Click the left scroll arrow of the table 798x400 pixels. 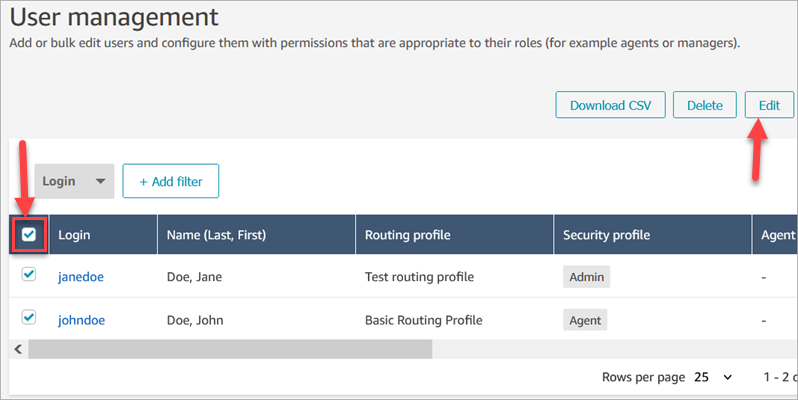click(16, 349)
